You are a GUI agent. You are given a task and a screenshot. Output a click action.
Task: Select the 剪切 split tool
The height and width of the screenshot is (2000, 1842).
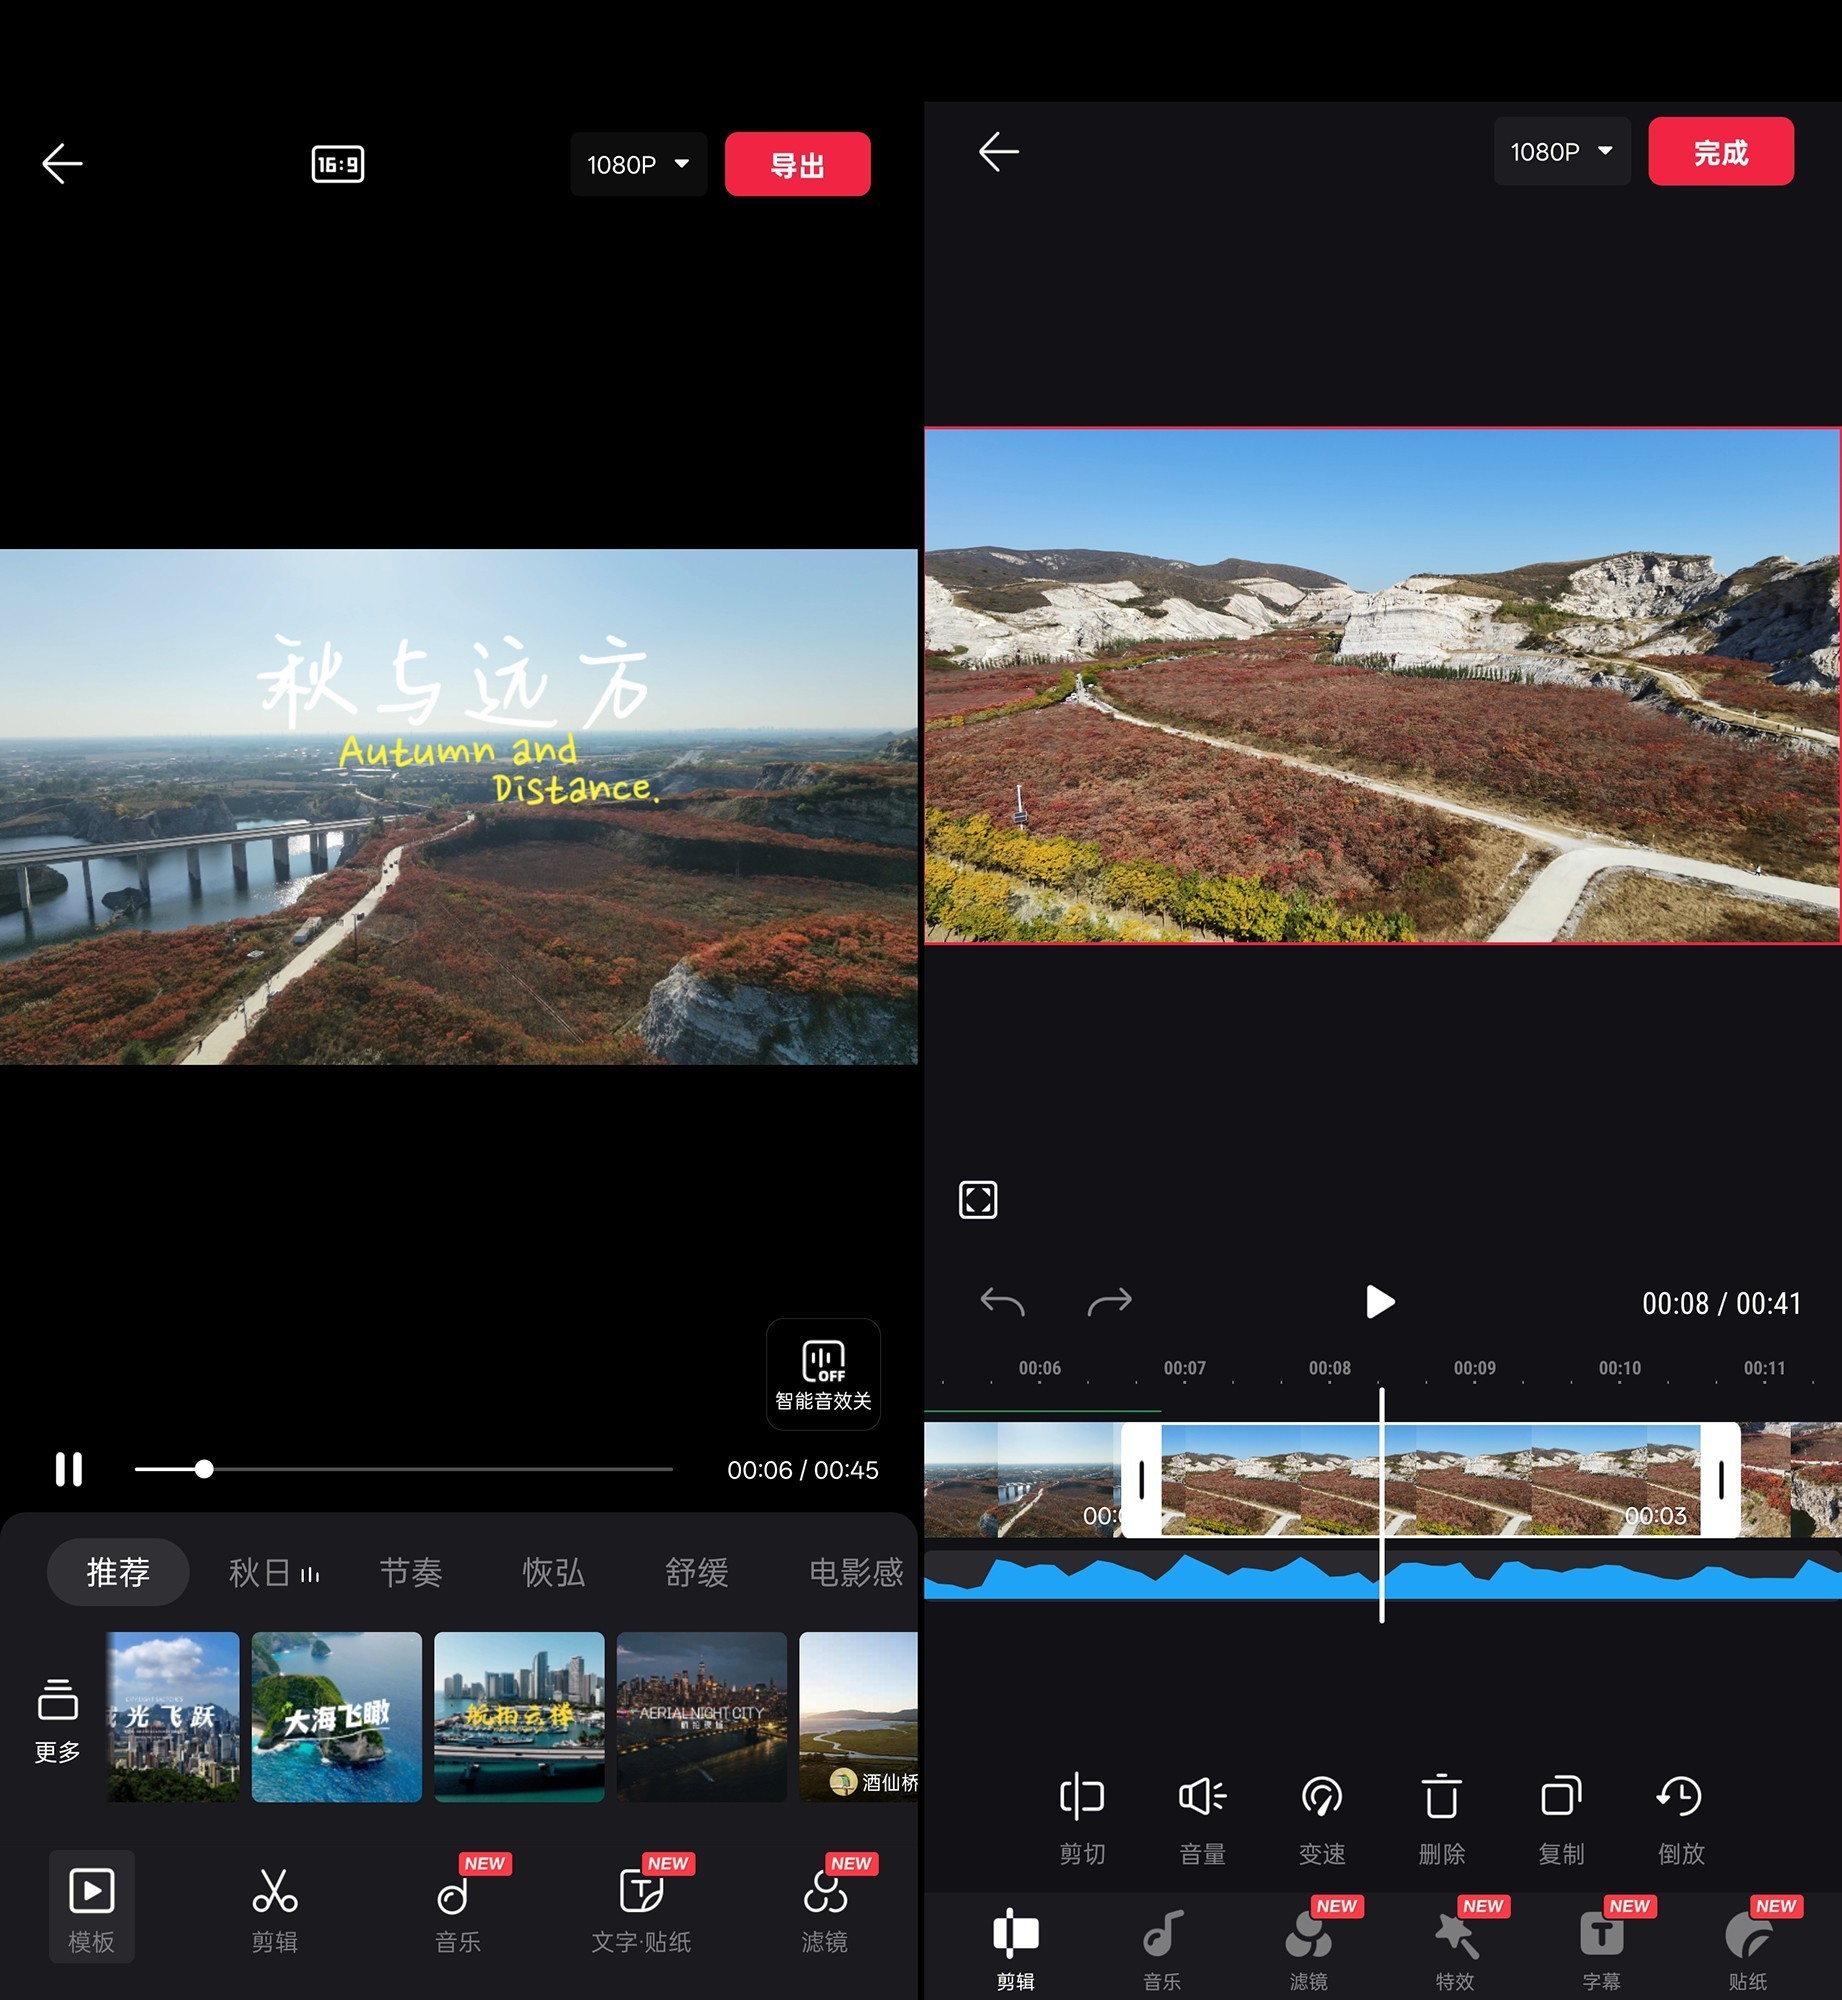1081,1820
